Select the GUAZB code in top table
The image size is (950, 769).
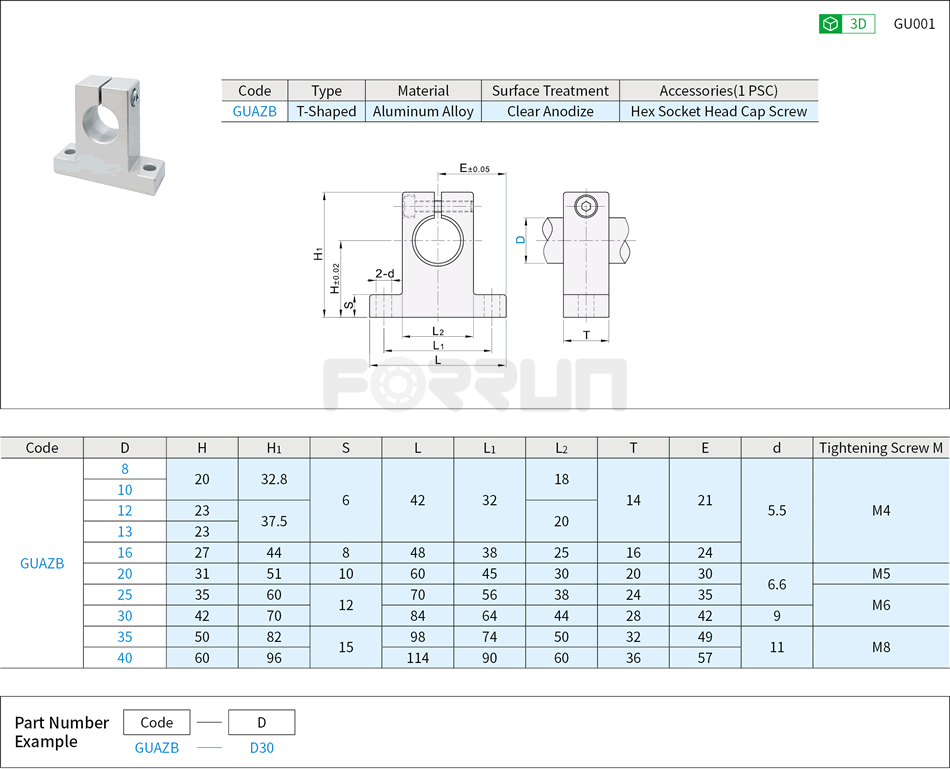254,112
